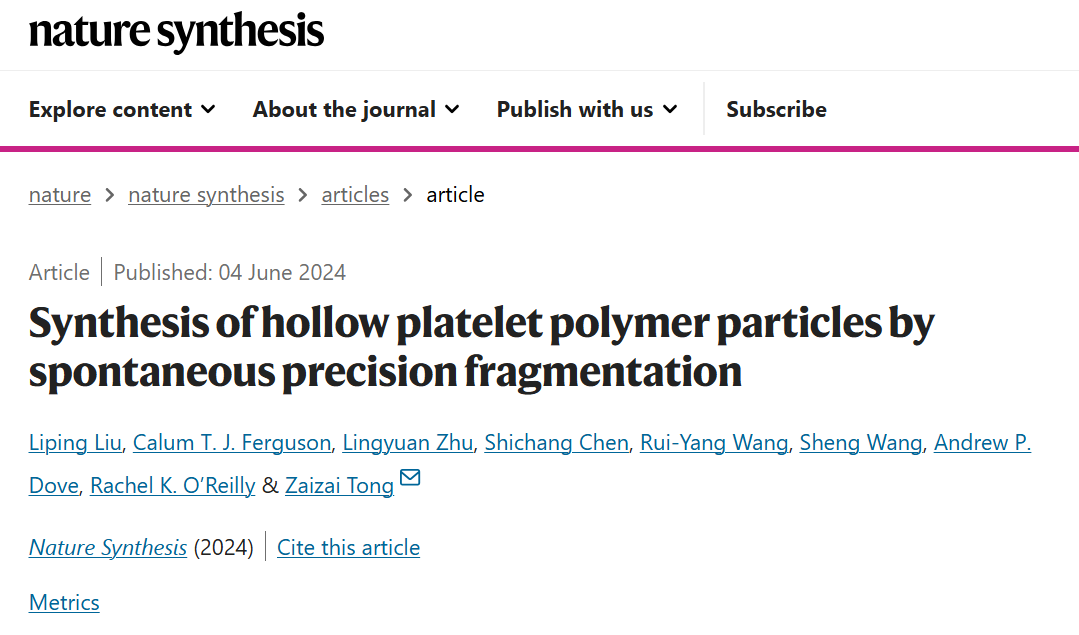Expand the Explore content dropdown

click(x=122, y=110)
